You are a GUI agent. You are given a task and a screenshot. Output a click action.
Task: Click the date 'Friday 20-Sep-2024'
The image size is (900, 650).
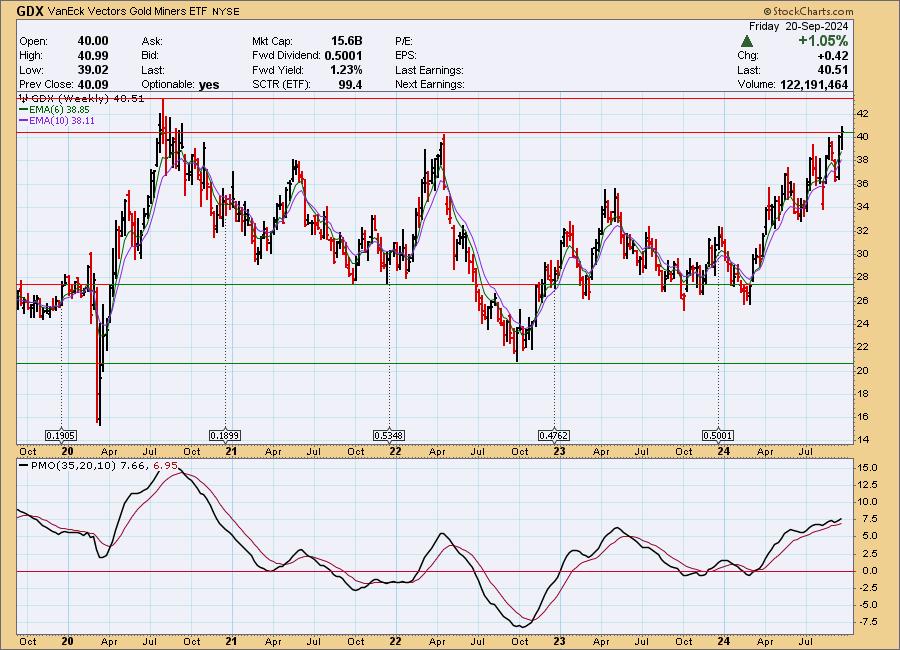(x=798, y=26)
